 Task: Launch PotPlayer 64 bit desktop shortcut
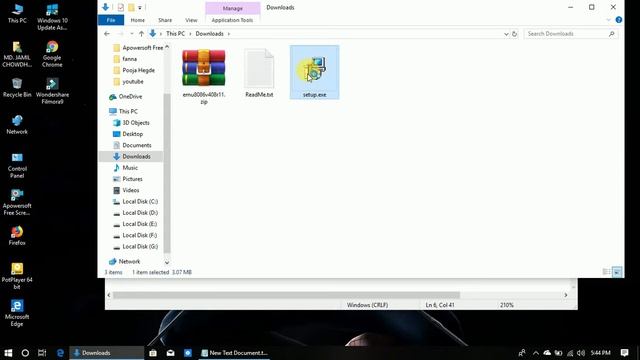[17, 276]
